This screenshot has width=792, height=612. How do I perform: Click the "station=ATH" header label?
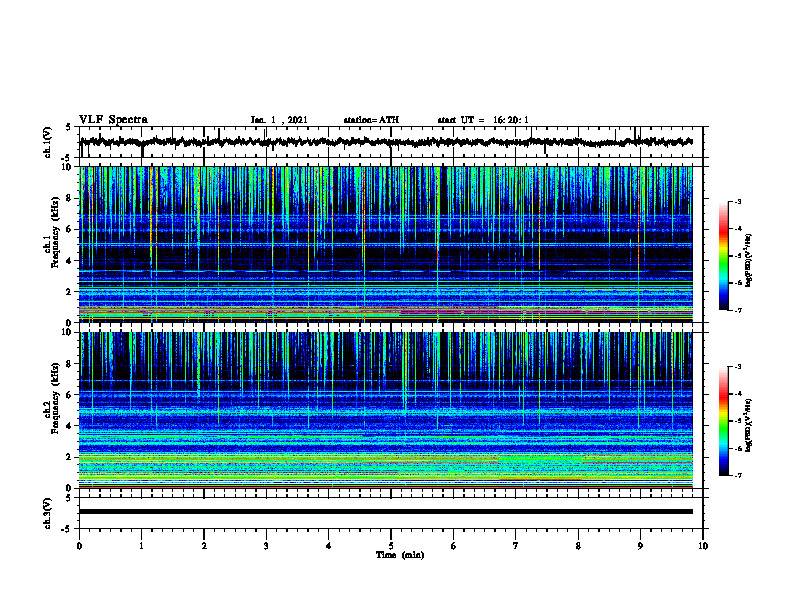371,120
